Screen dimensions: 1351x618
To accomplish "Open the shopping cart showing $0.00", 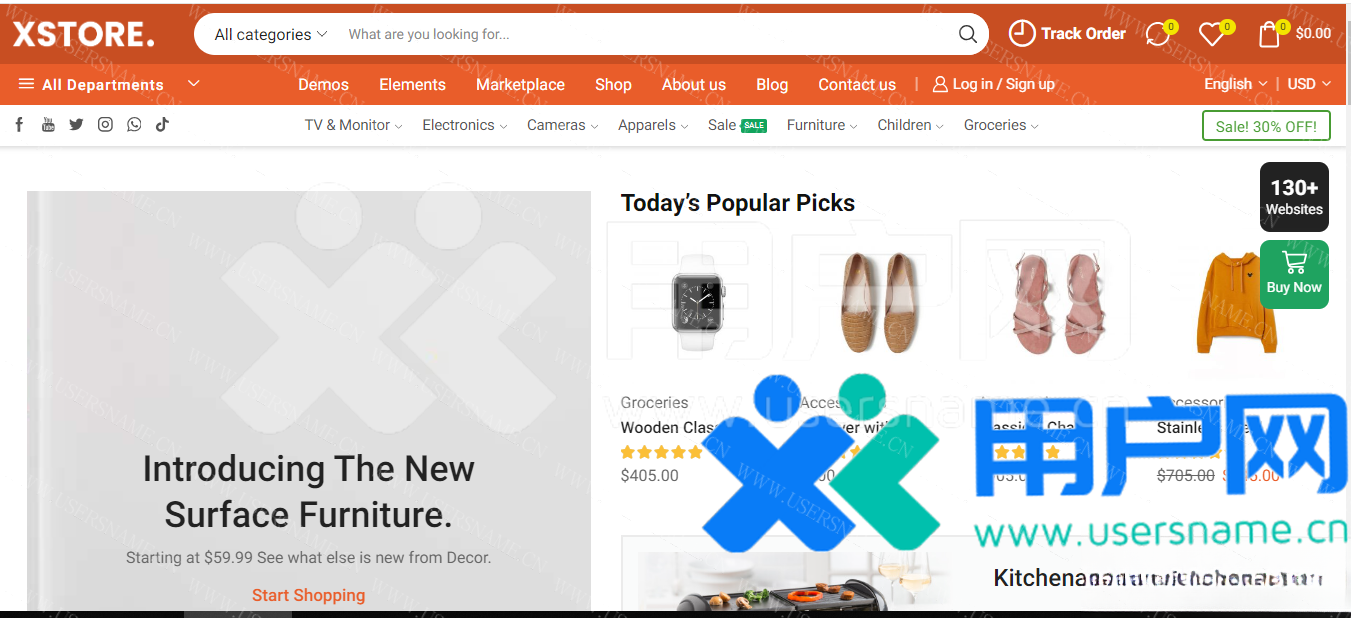I will (x=1295, y=34).
